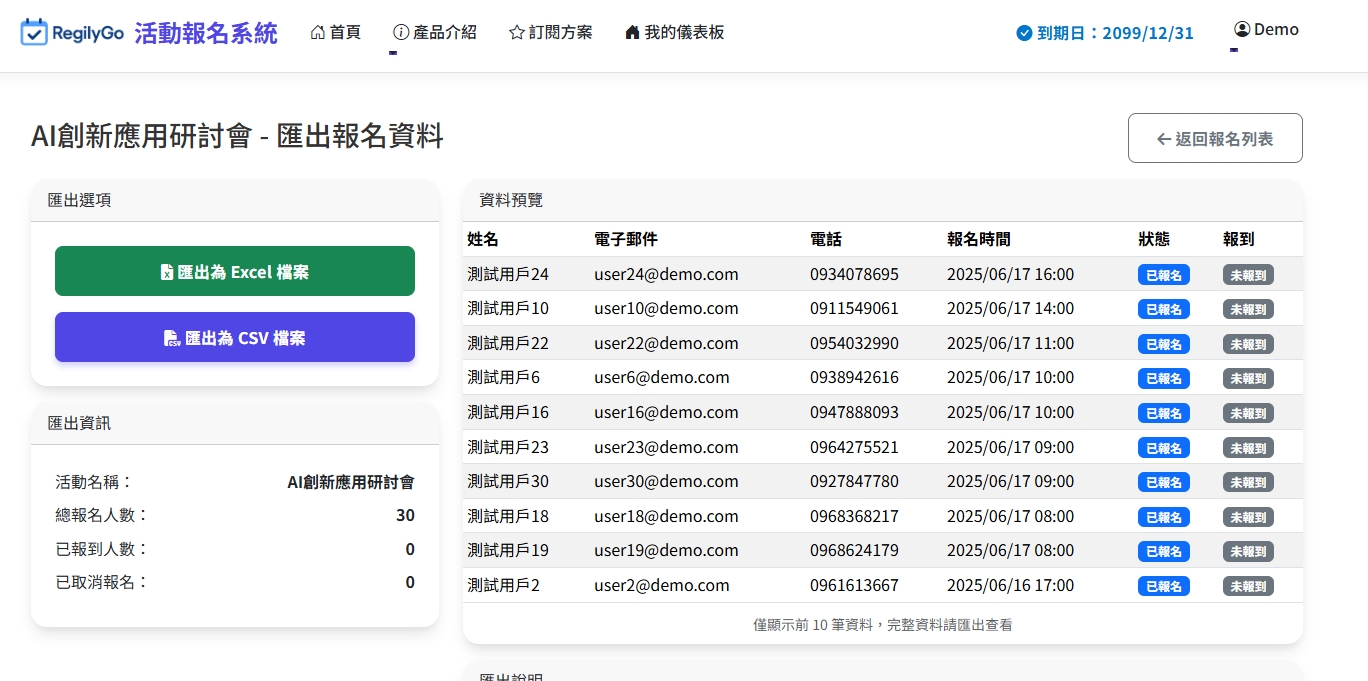
Task: Click the 返回報名列表 button
Action: (1215, 138)
